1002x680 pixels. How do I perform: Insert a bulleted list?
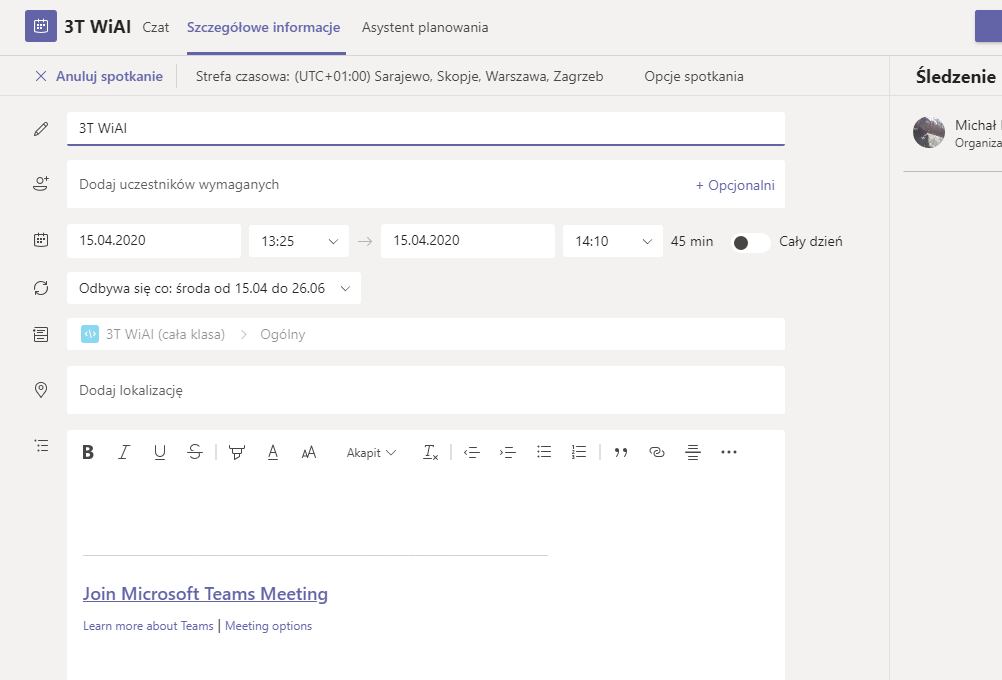[544, 452]
